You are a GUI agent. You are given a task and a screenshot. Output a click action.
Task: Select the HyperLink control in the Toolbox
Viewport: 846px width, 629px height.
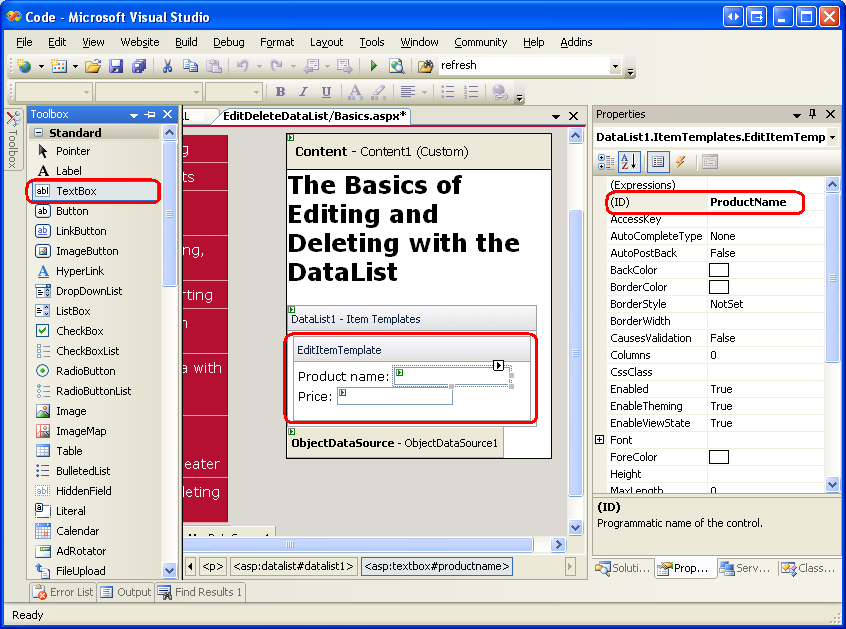[x=81, y=271]
